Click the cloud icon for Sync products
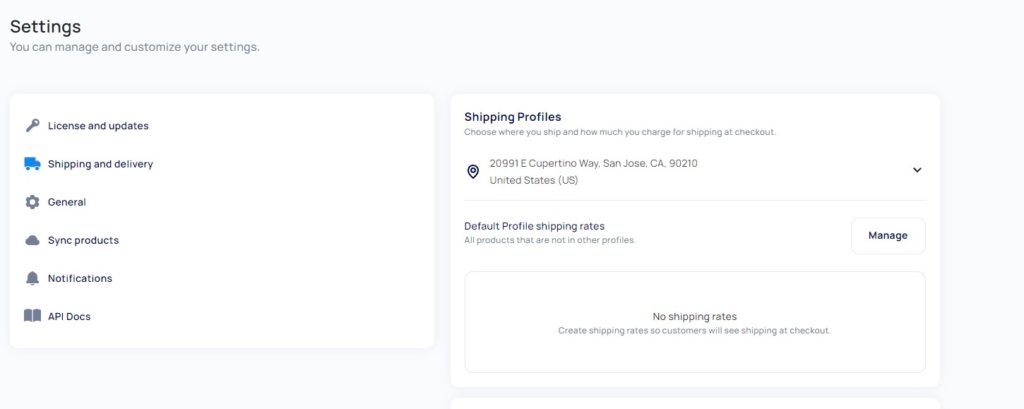Image resolution: width=1024 pixels, height=409 pixels. pos(32,240)
